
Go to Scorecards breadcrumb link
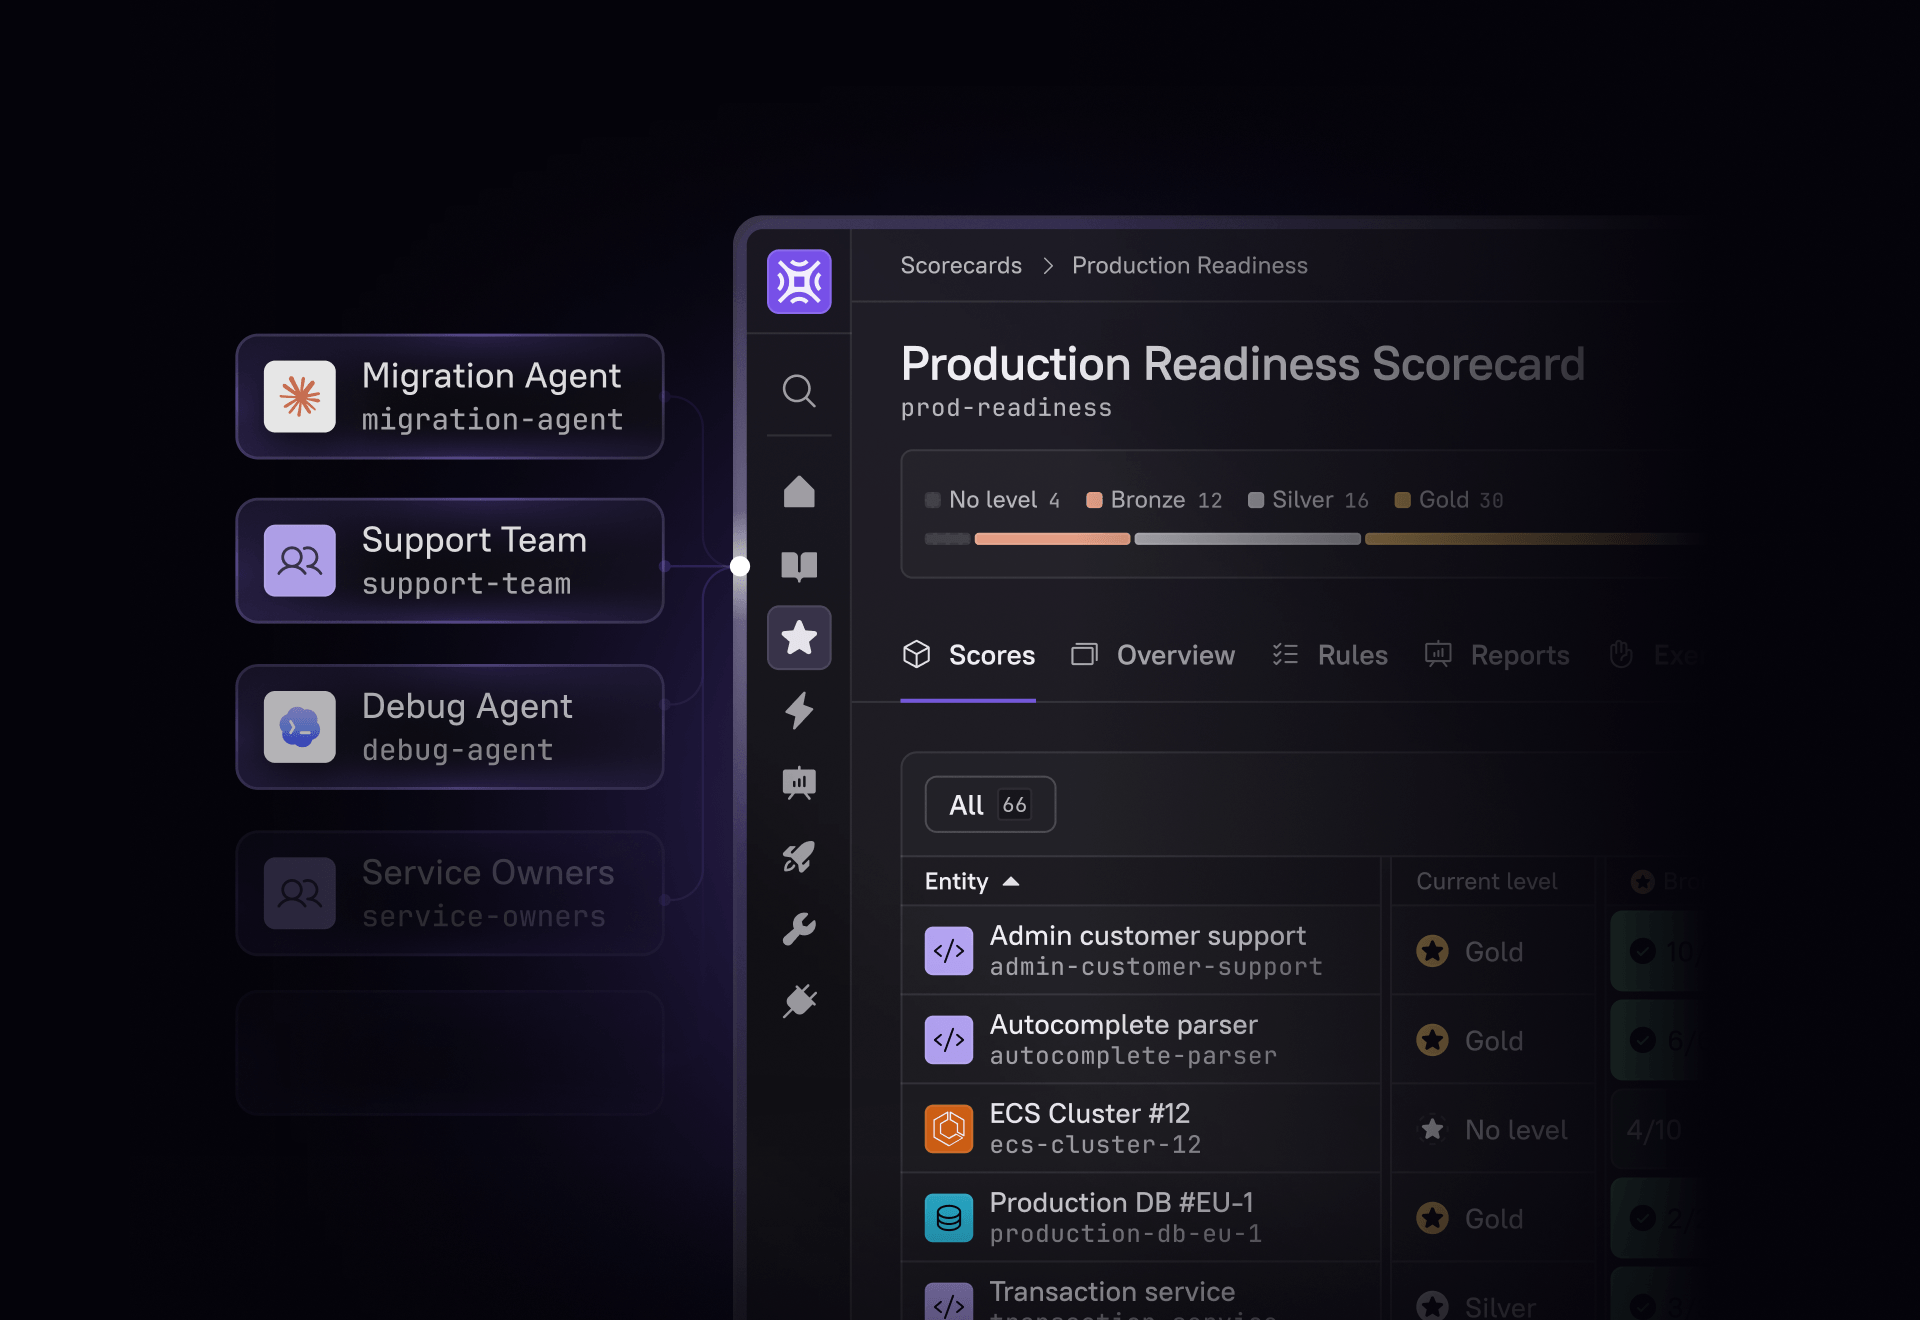tap(961, 265)
